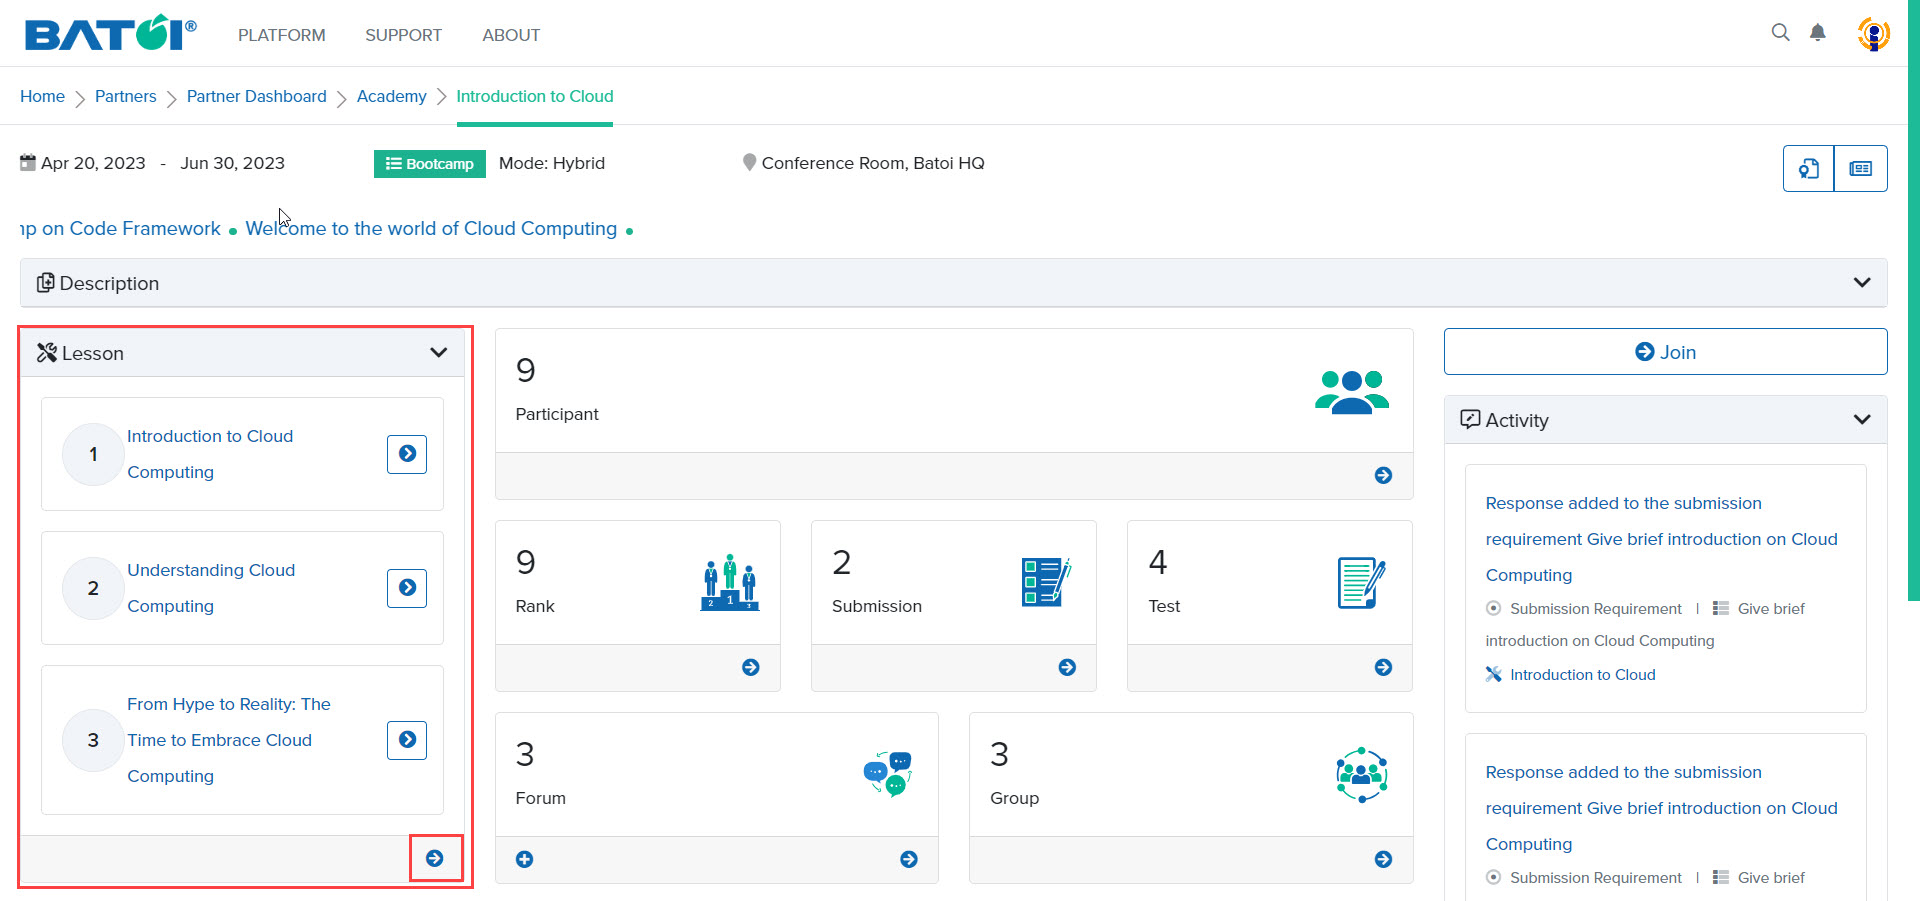Click the Description header text

pyautogui.click(x=109, y=283)
